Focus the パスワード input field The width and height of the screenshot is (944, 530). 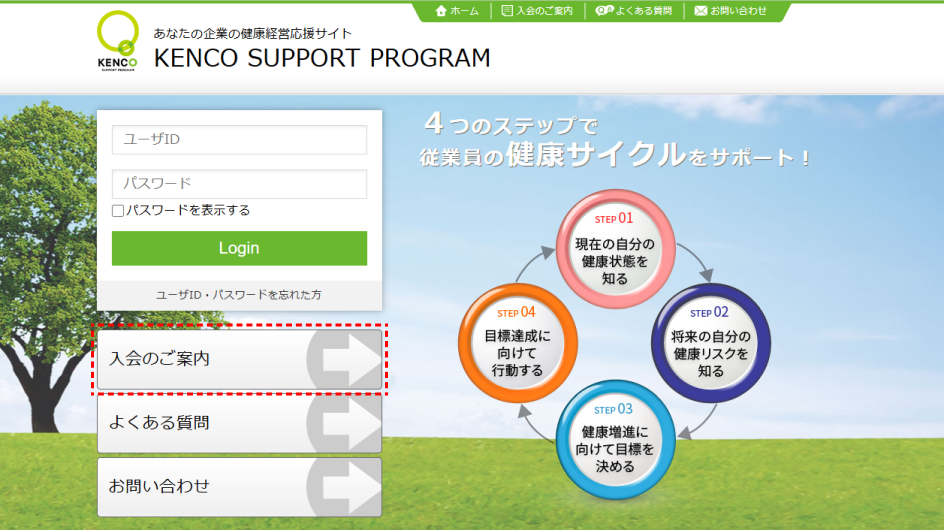click(239, 184)
